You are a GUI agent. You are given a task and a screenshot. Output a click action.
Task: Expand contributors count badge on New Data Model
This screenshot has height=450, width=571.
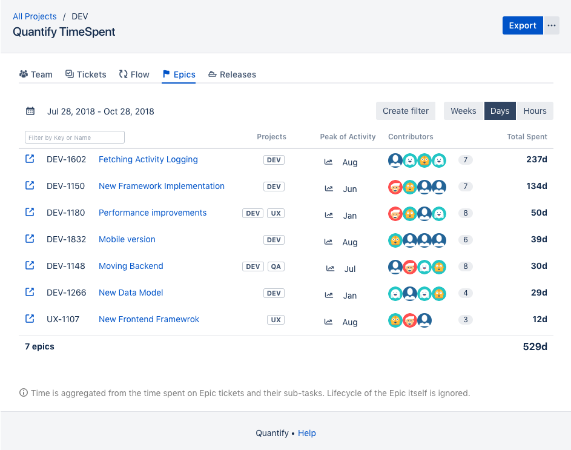click(x=465, y=293)
